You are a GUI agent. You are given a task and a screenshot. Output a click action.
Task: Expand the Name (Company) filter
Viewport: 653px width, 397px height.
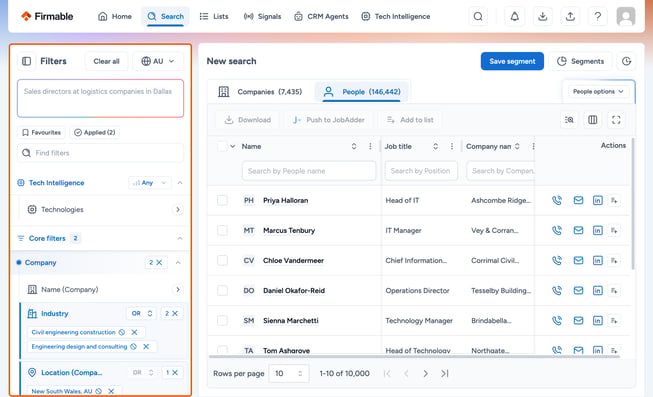178,290
